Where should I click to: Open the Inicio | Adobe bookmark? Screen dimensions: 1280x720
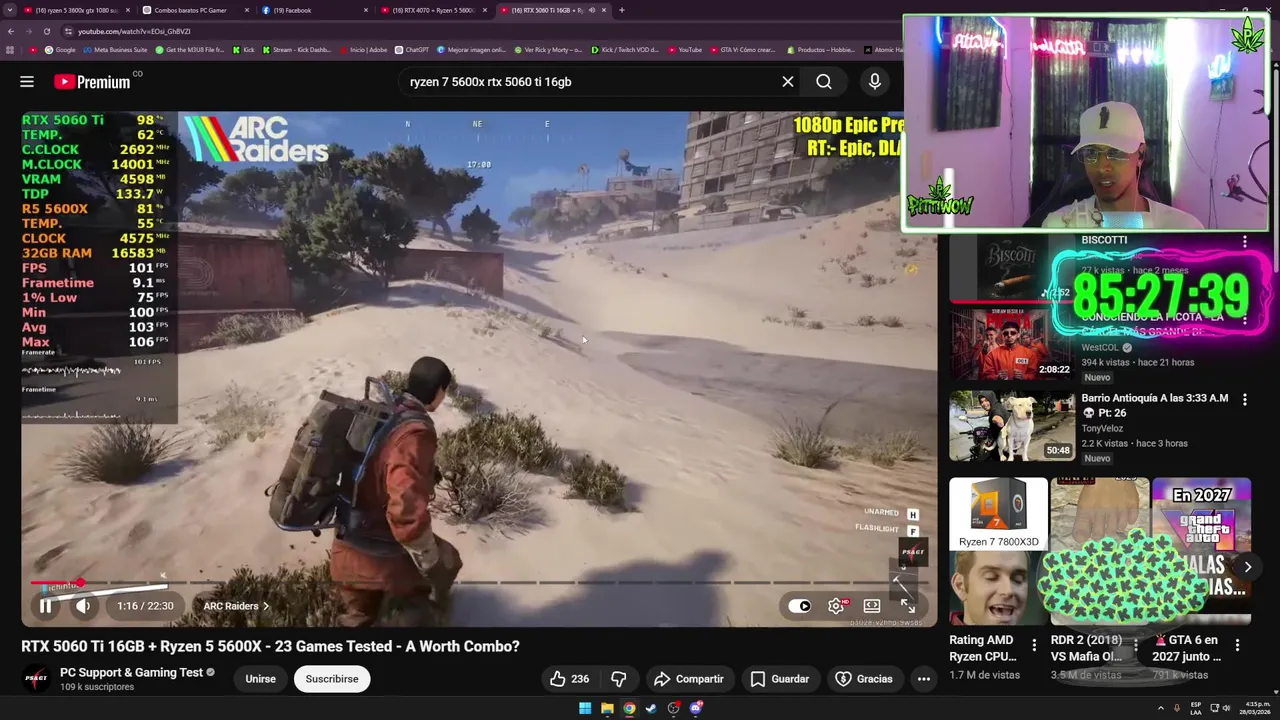pos(363,49)
